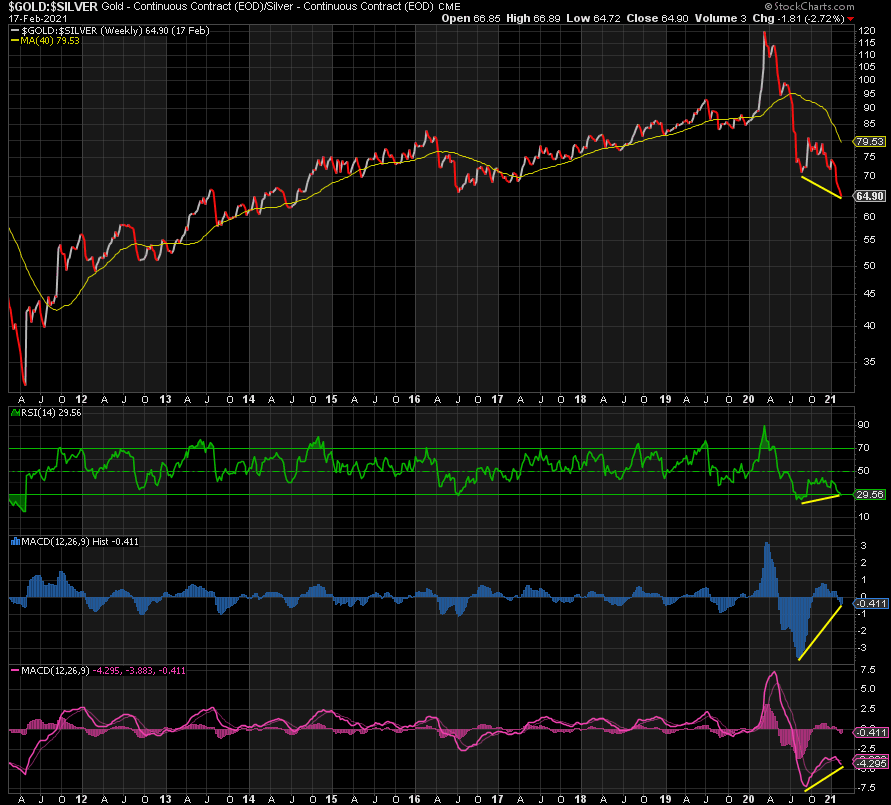Viewport: 891px width, 805px height.
Task: Click the yellow trendline on MACD histogram panel
Action: click(820, 632)
